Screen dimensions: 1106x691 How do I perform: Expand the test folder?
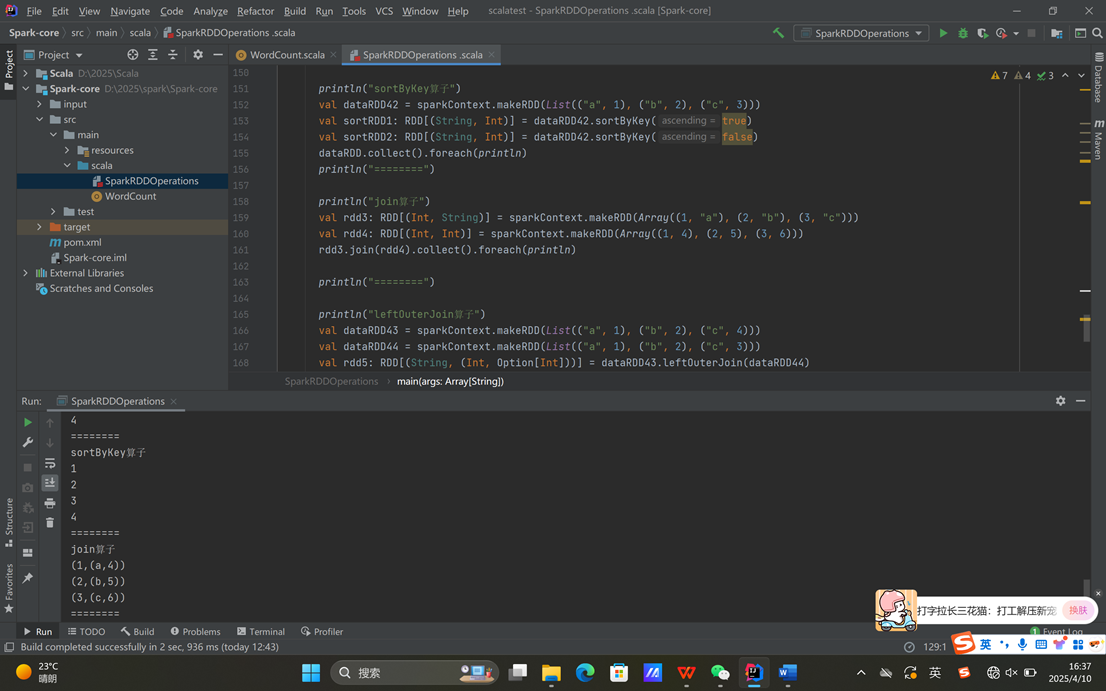coord(53,212)
